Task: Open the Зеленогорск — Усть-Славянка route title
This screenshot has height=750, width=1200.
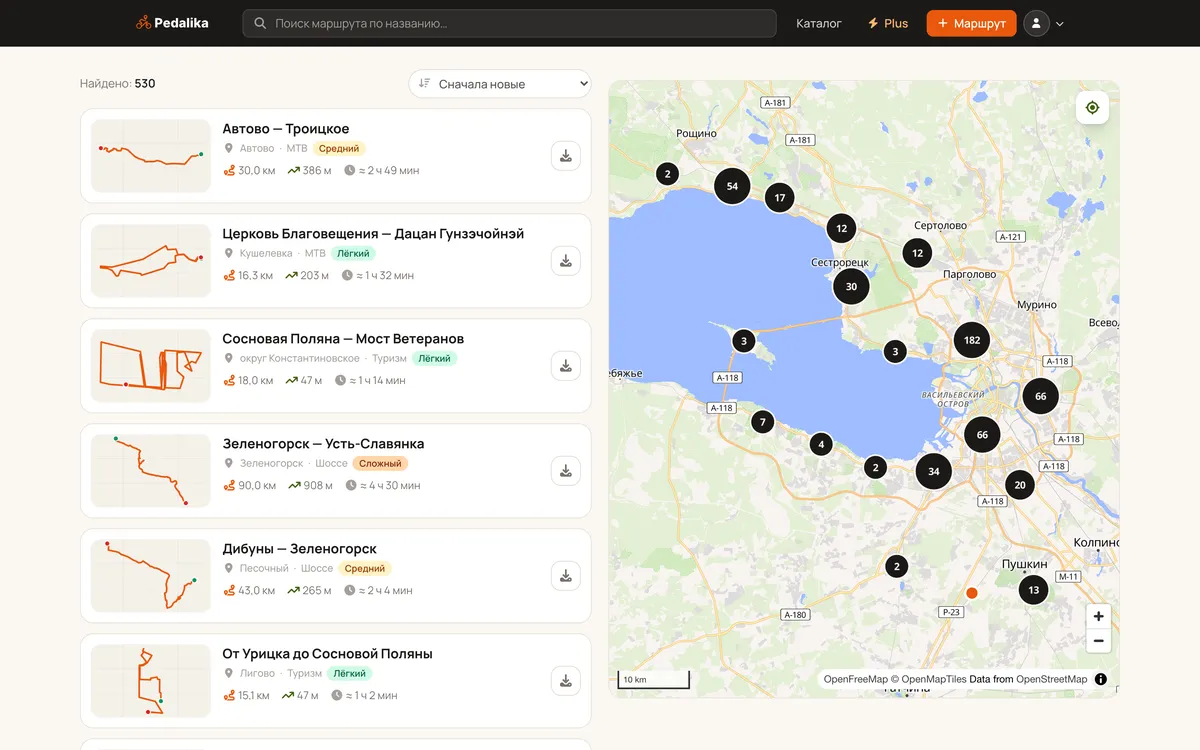Action: (x=323, y=444)
